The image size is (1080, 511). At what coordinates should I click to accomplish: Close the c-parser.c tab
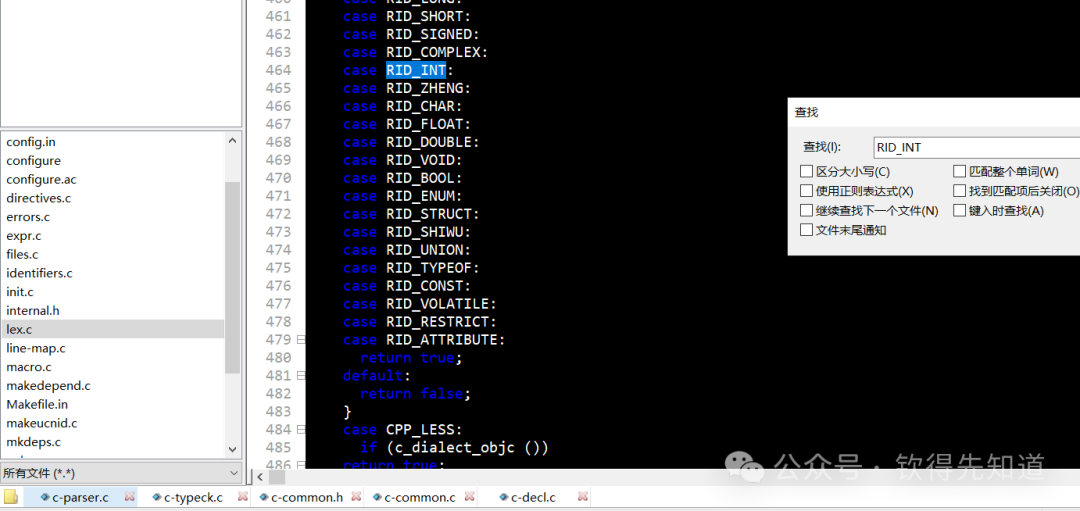point(129,497)
